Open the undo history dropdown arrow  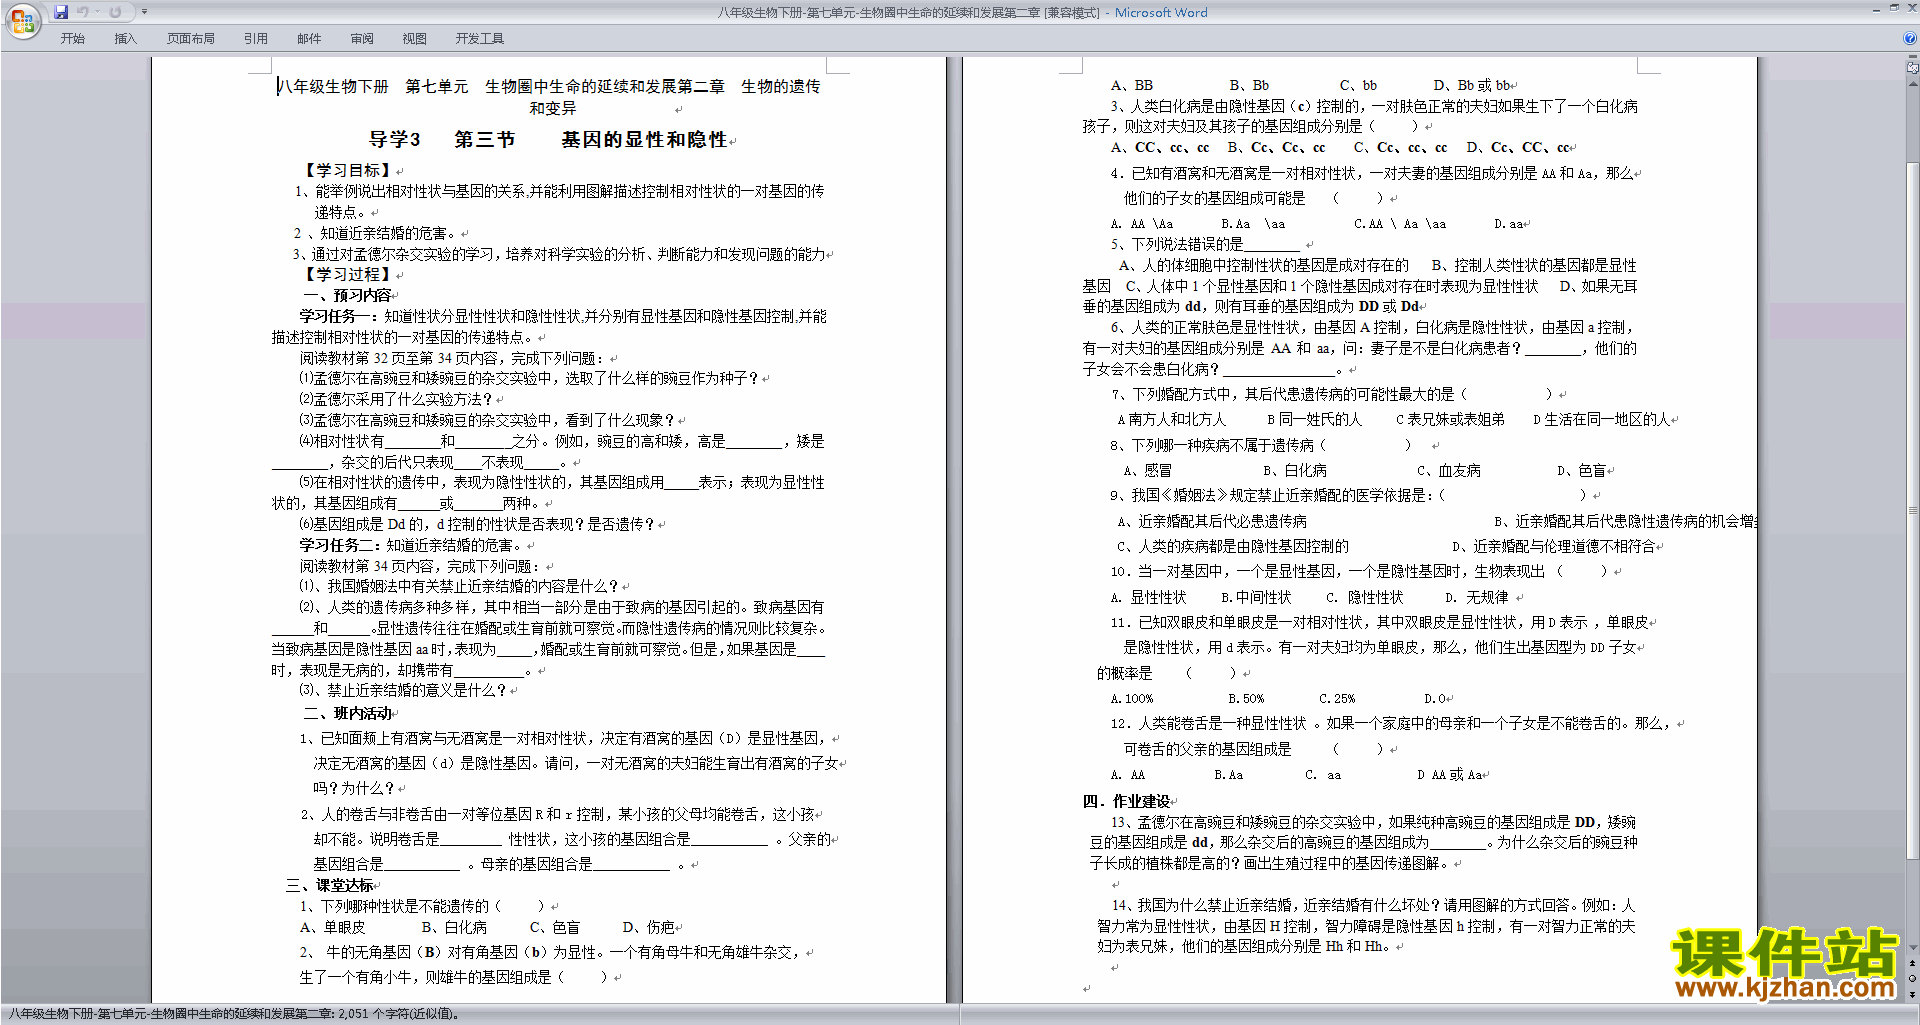point(97,12)
